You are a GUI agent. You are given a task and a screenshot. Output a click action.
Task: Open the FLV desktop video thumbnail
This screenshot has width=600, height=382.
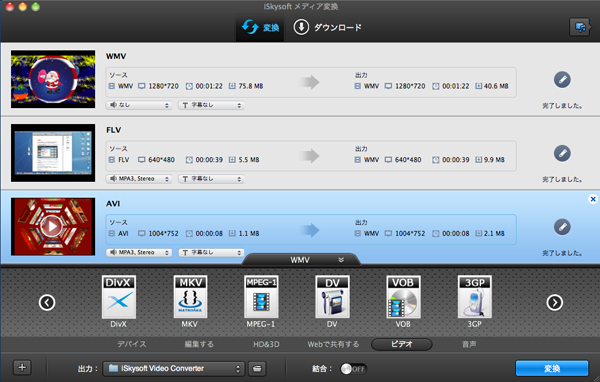tap(53, 153)
